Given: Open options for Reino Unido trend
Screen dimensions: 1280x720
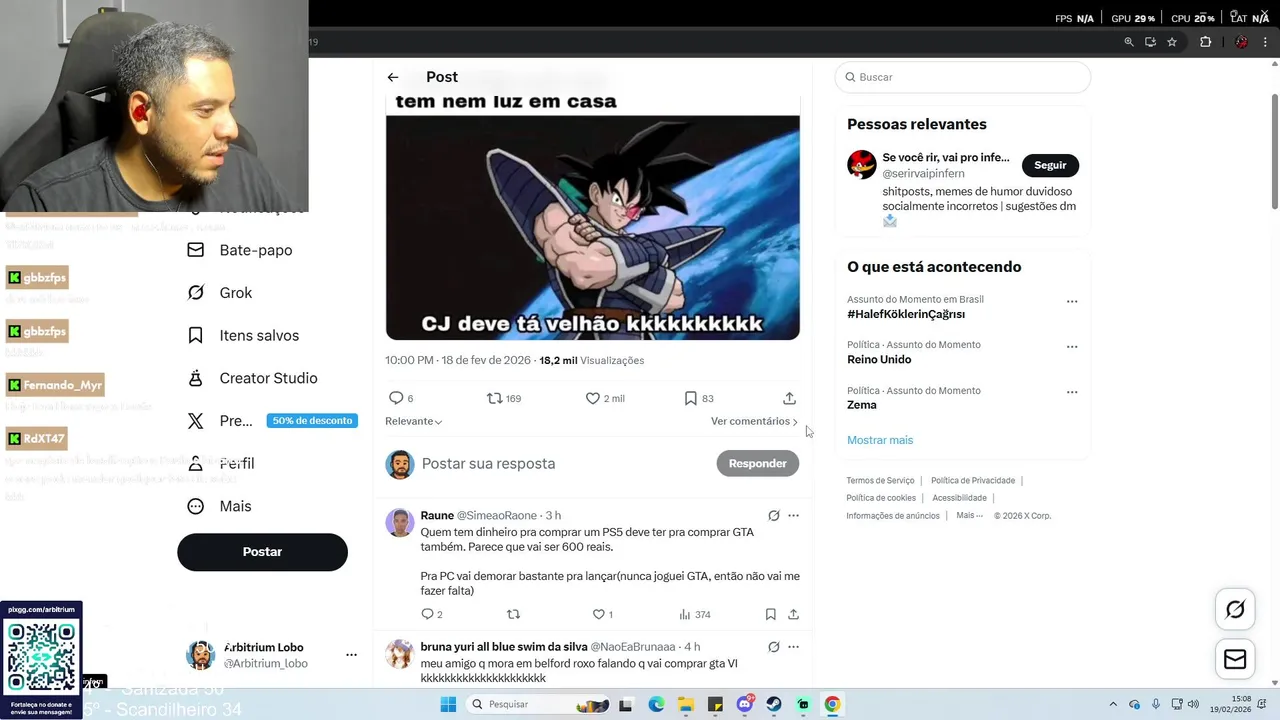Looking at the screenshot, I should click(1072, 347).
